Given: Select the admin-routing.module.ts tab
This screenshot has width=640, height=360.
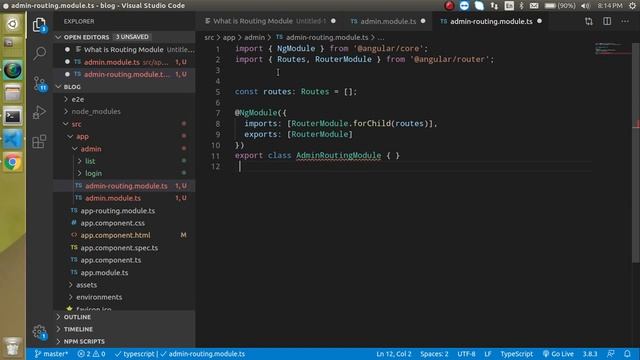Looking at the screenshot, I should click(491, 21).
